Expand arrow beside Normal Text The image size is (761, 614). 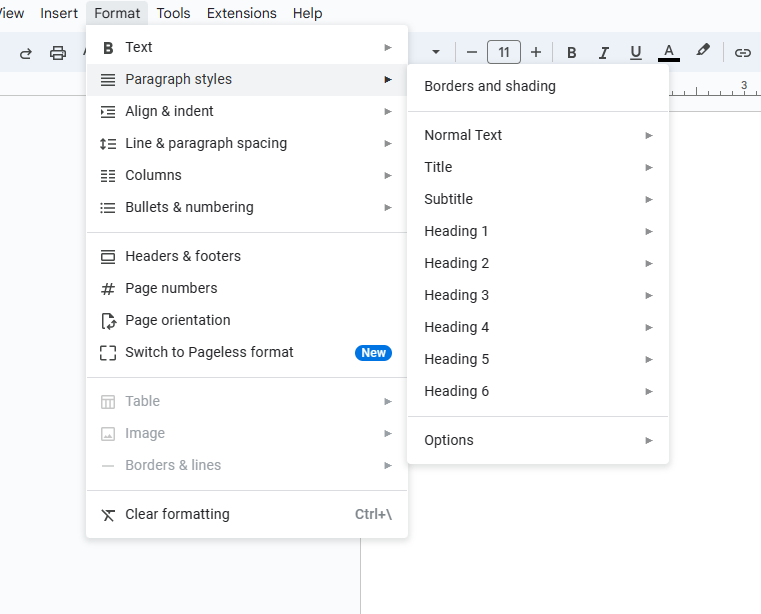pos(649,135)
